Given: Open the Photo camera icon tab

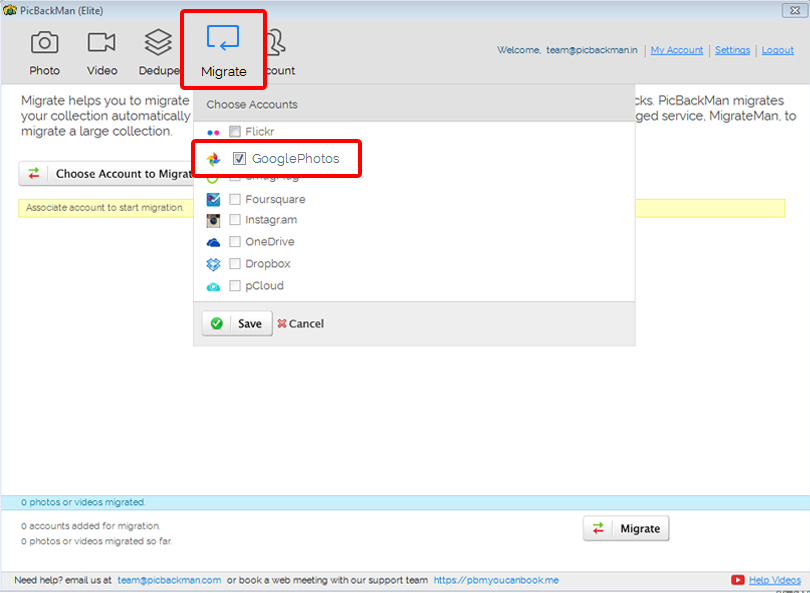Looking at the screenshot, I should click(44, 43).
